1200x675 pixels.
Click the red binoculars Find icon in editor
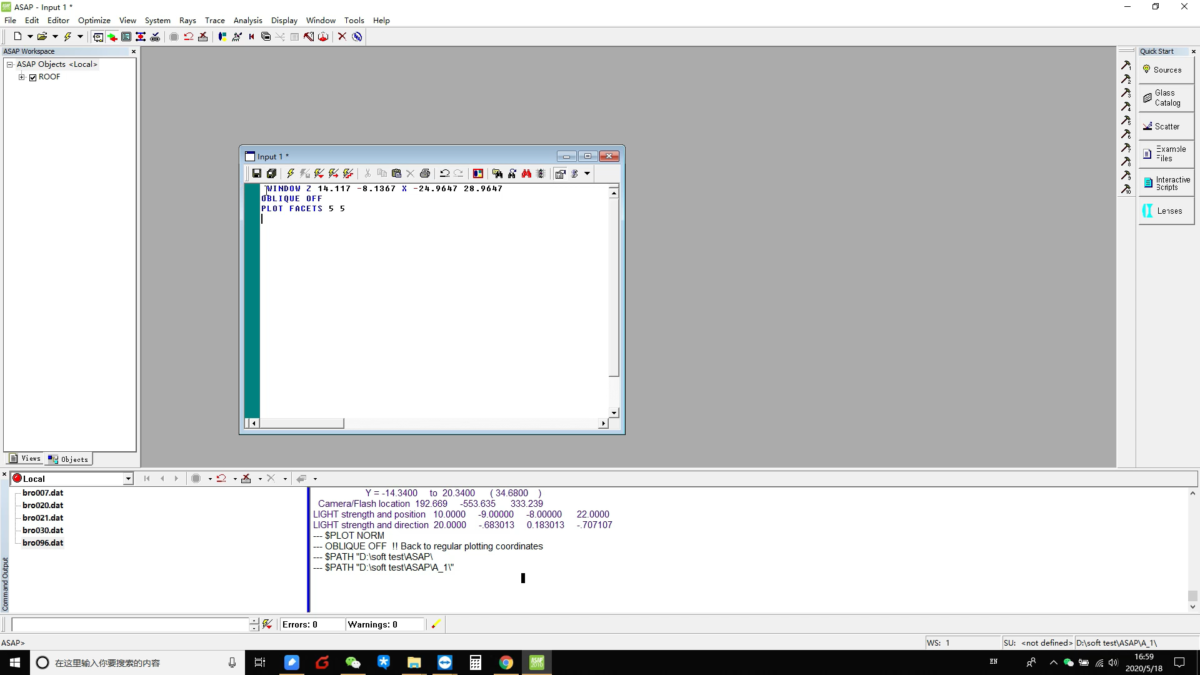(x=527, y=173)
